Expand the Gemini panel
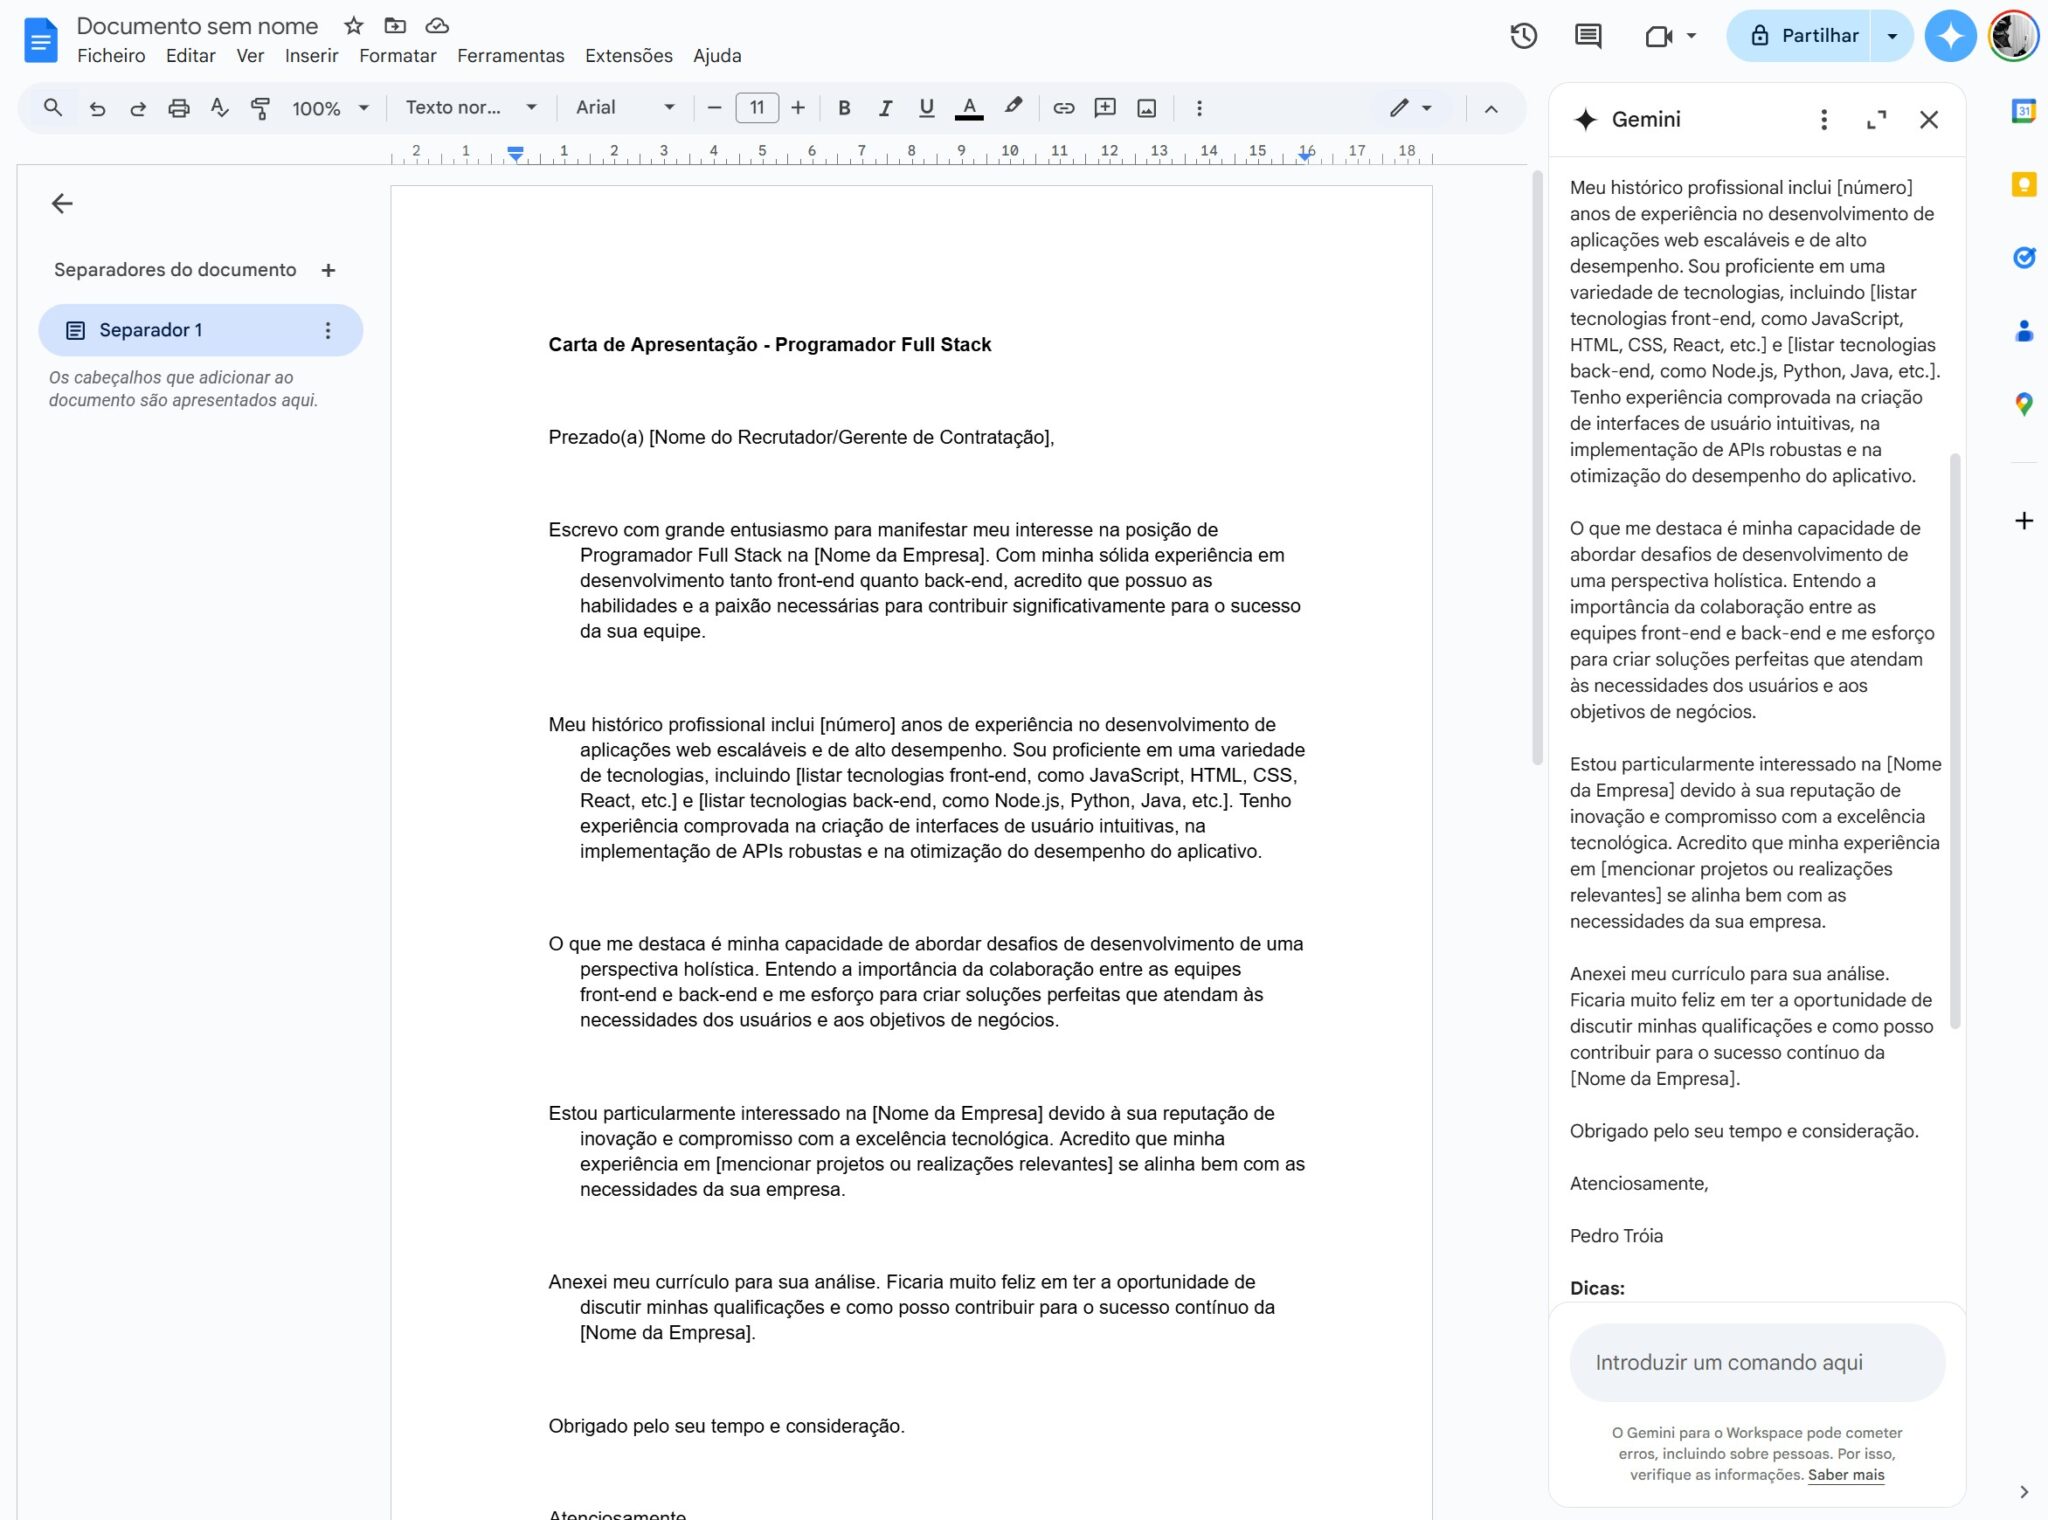The image size is (2048, 1520). 1876,120
